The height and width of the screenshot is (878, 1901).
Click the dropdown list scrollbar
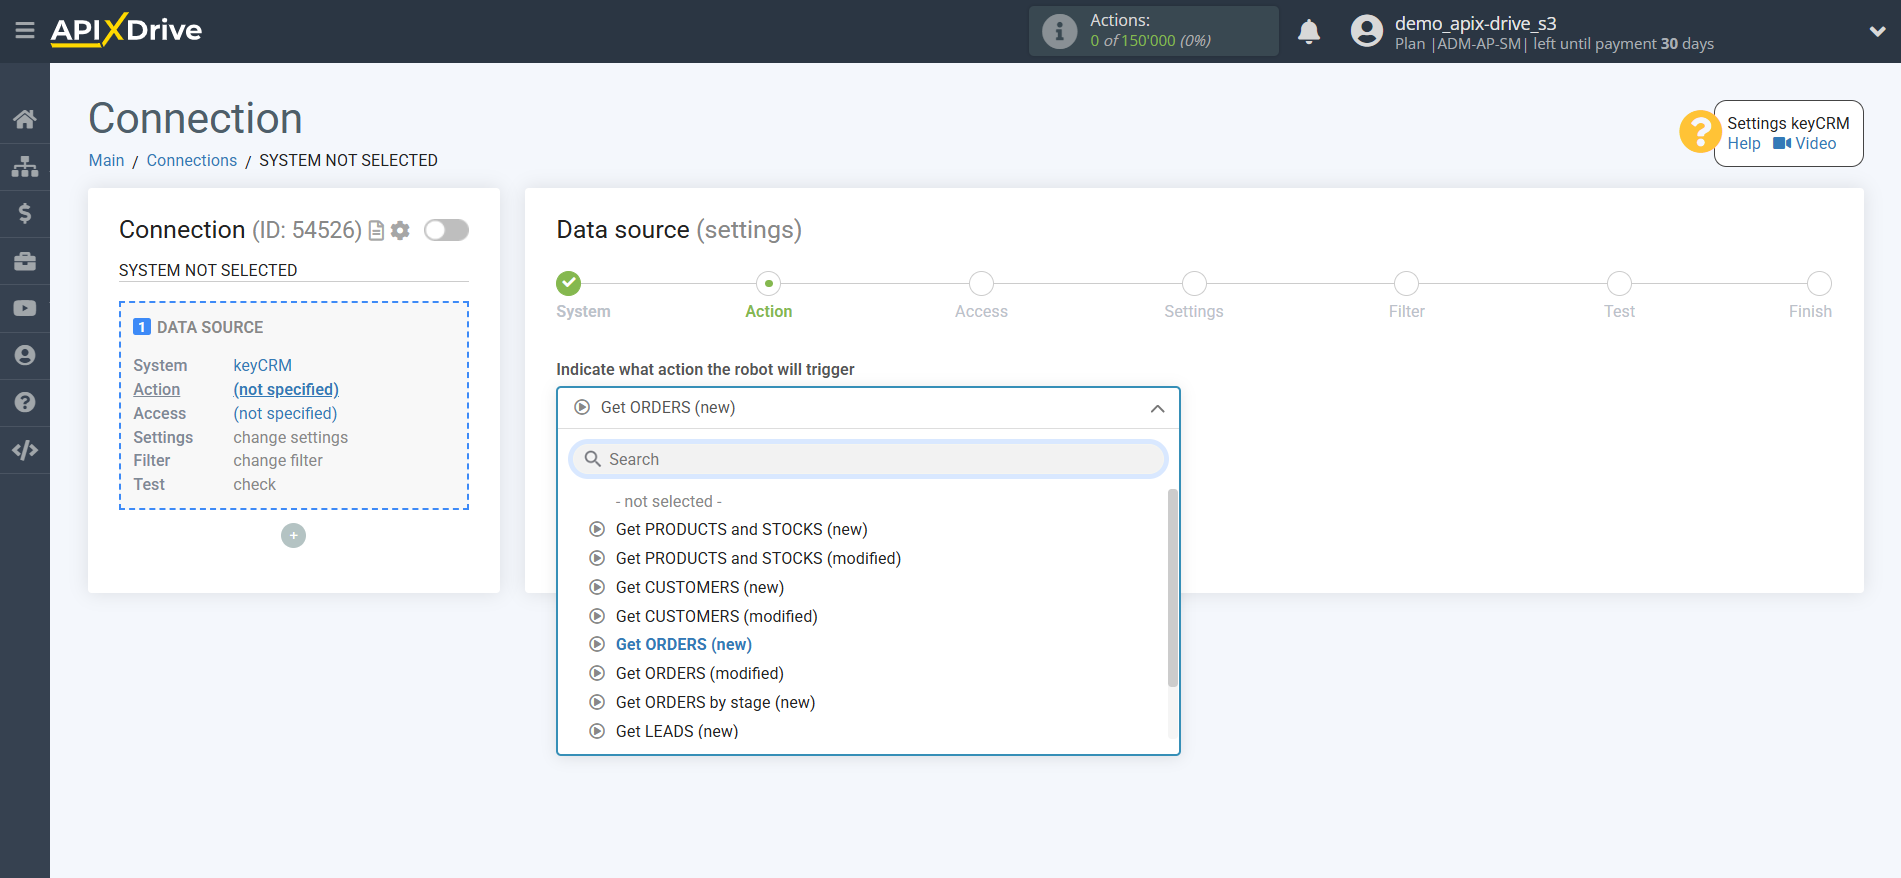point(1173,588)
